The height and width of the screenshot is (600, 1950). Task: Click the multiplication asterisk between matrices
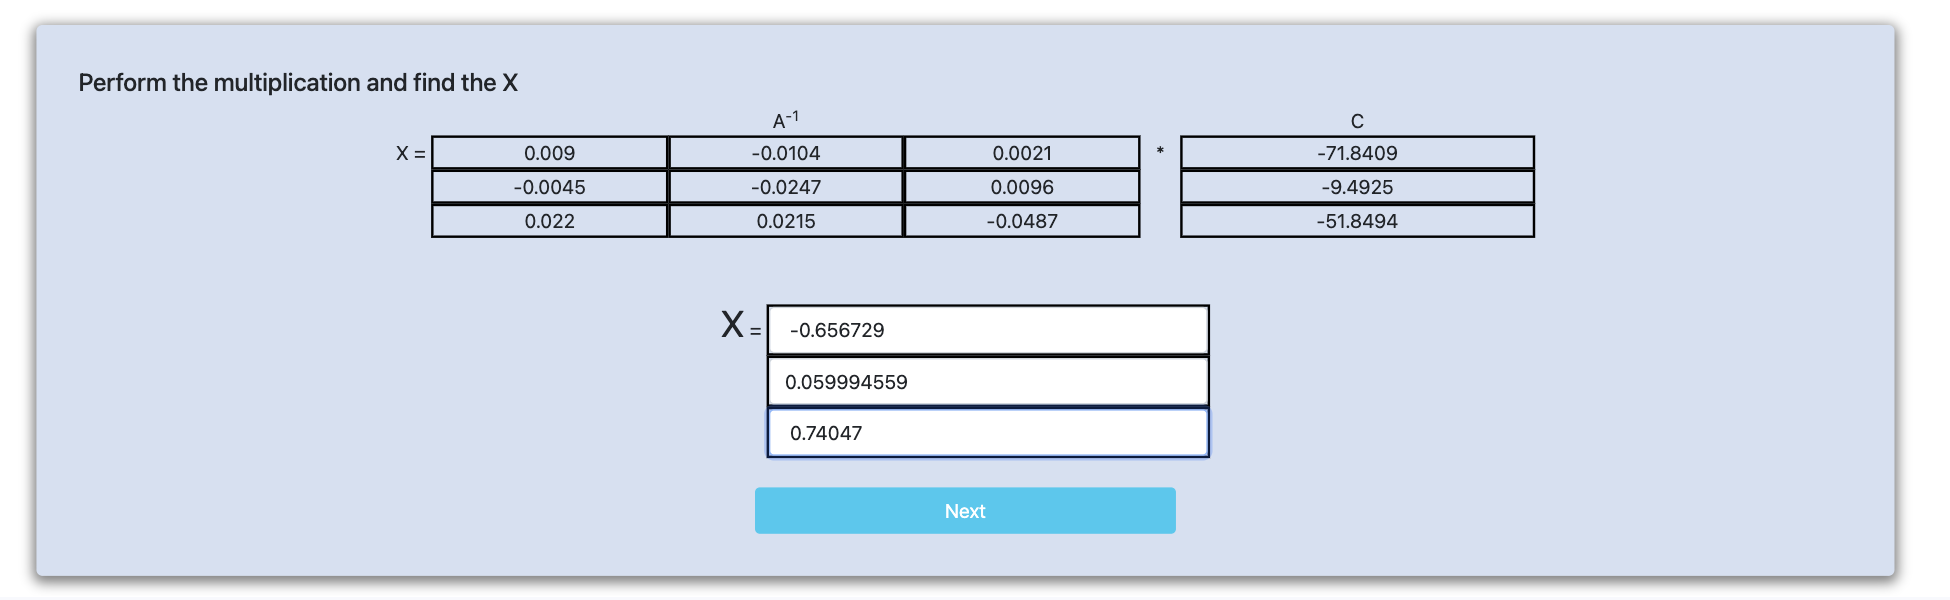(1160, 152)
